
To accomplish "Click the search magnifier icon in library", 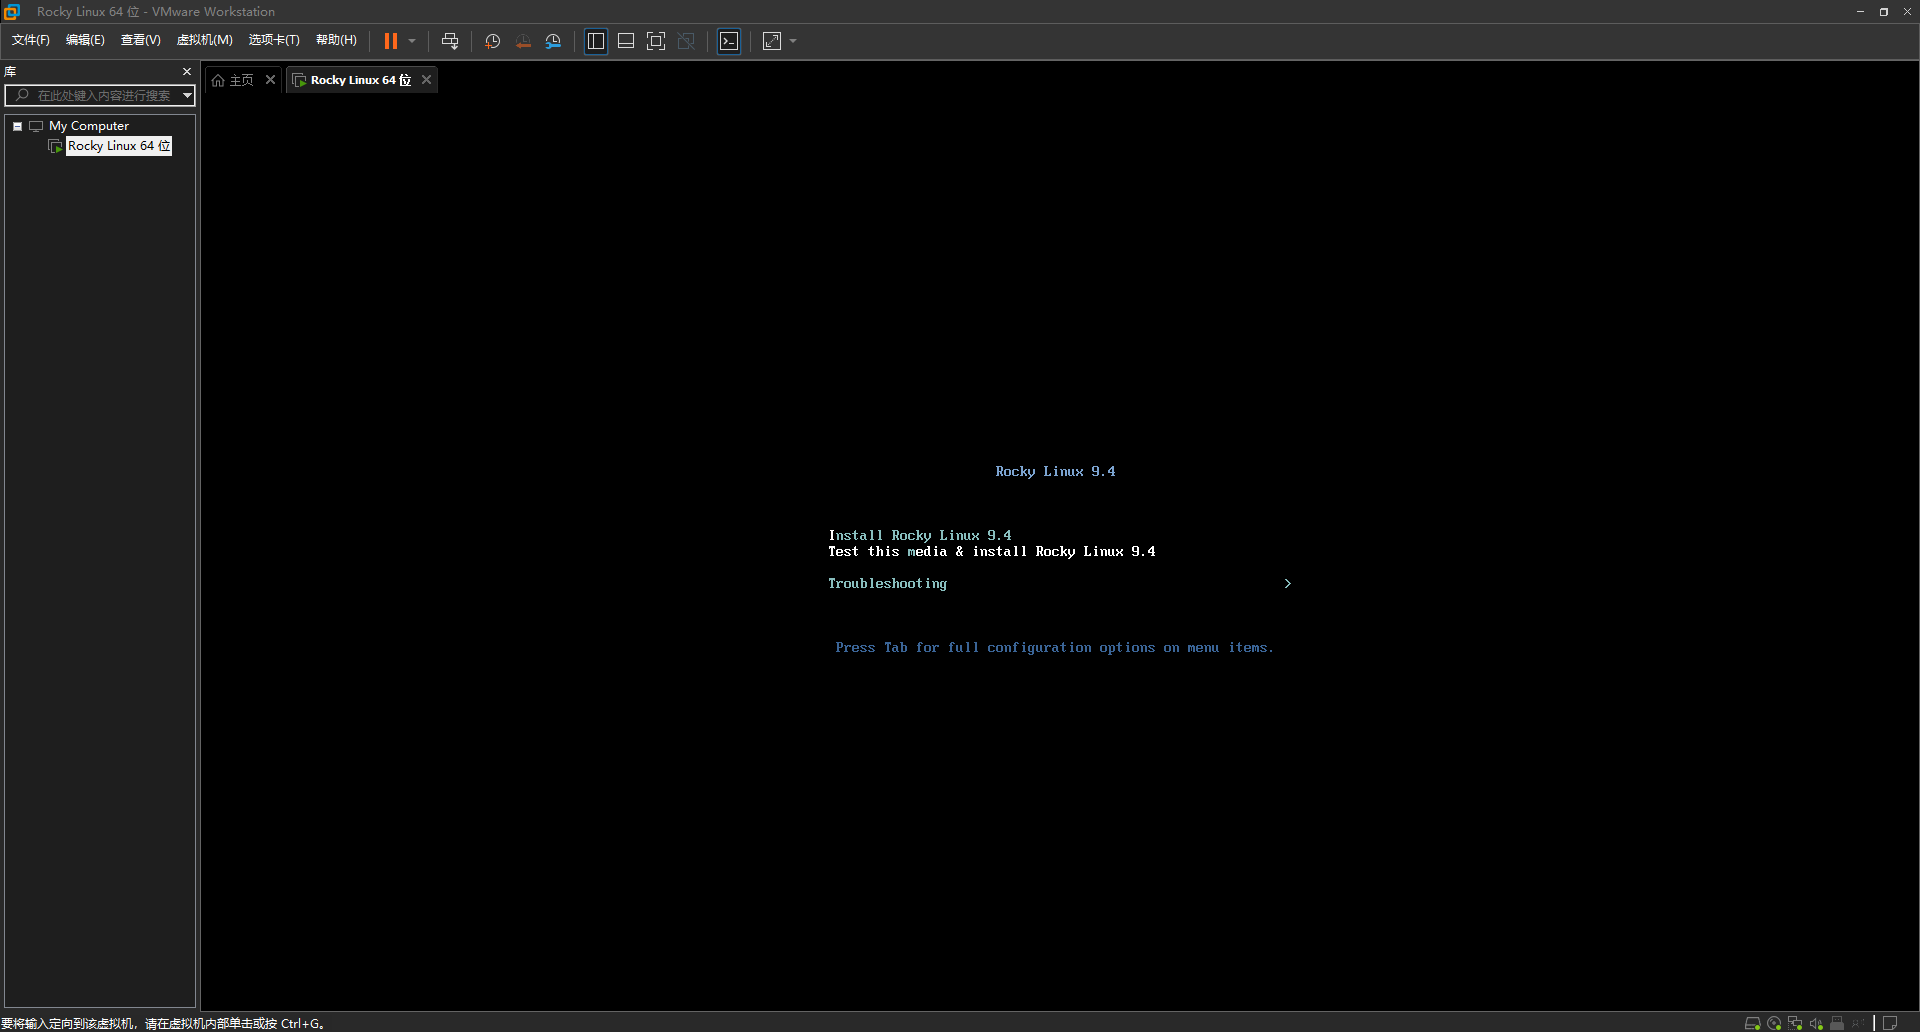I will click(22, 95).
